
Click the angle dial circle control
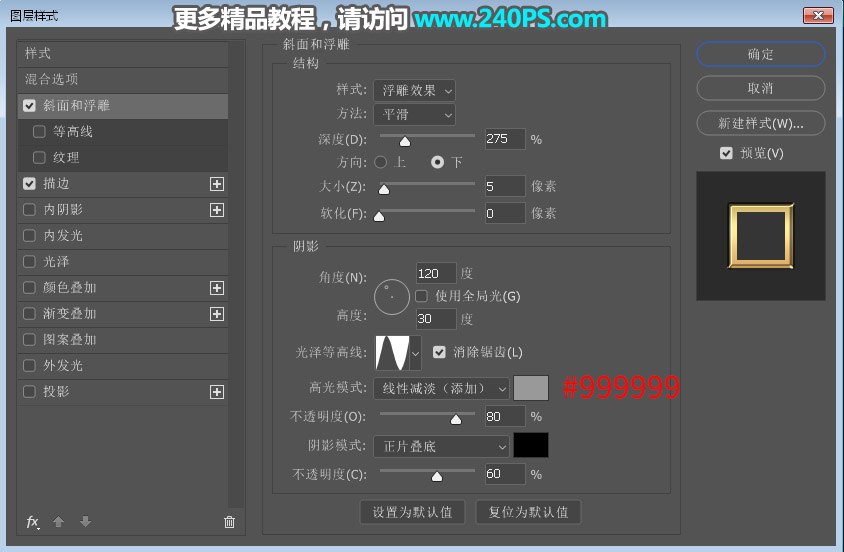coord(392,296)
